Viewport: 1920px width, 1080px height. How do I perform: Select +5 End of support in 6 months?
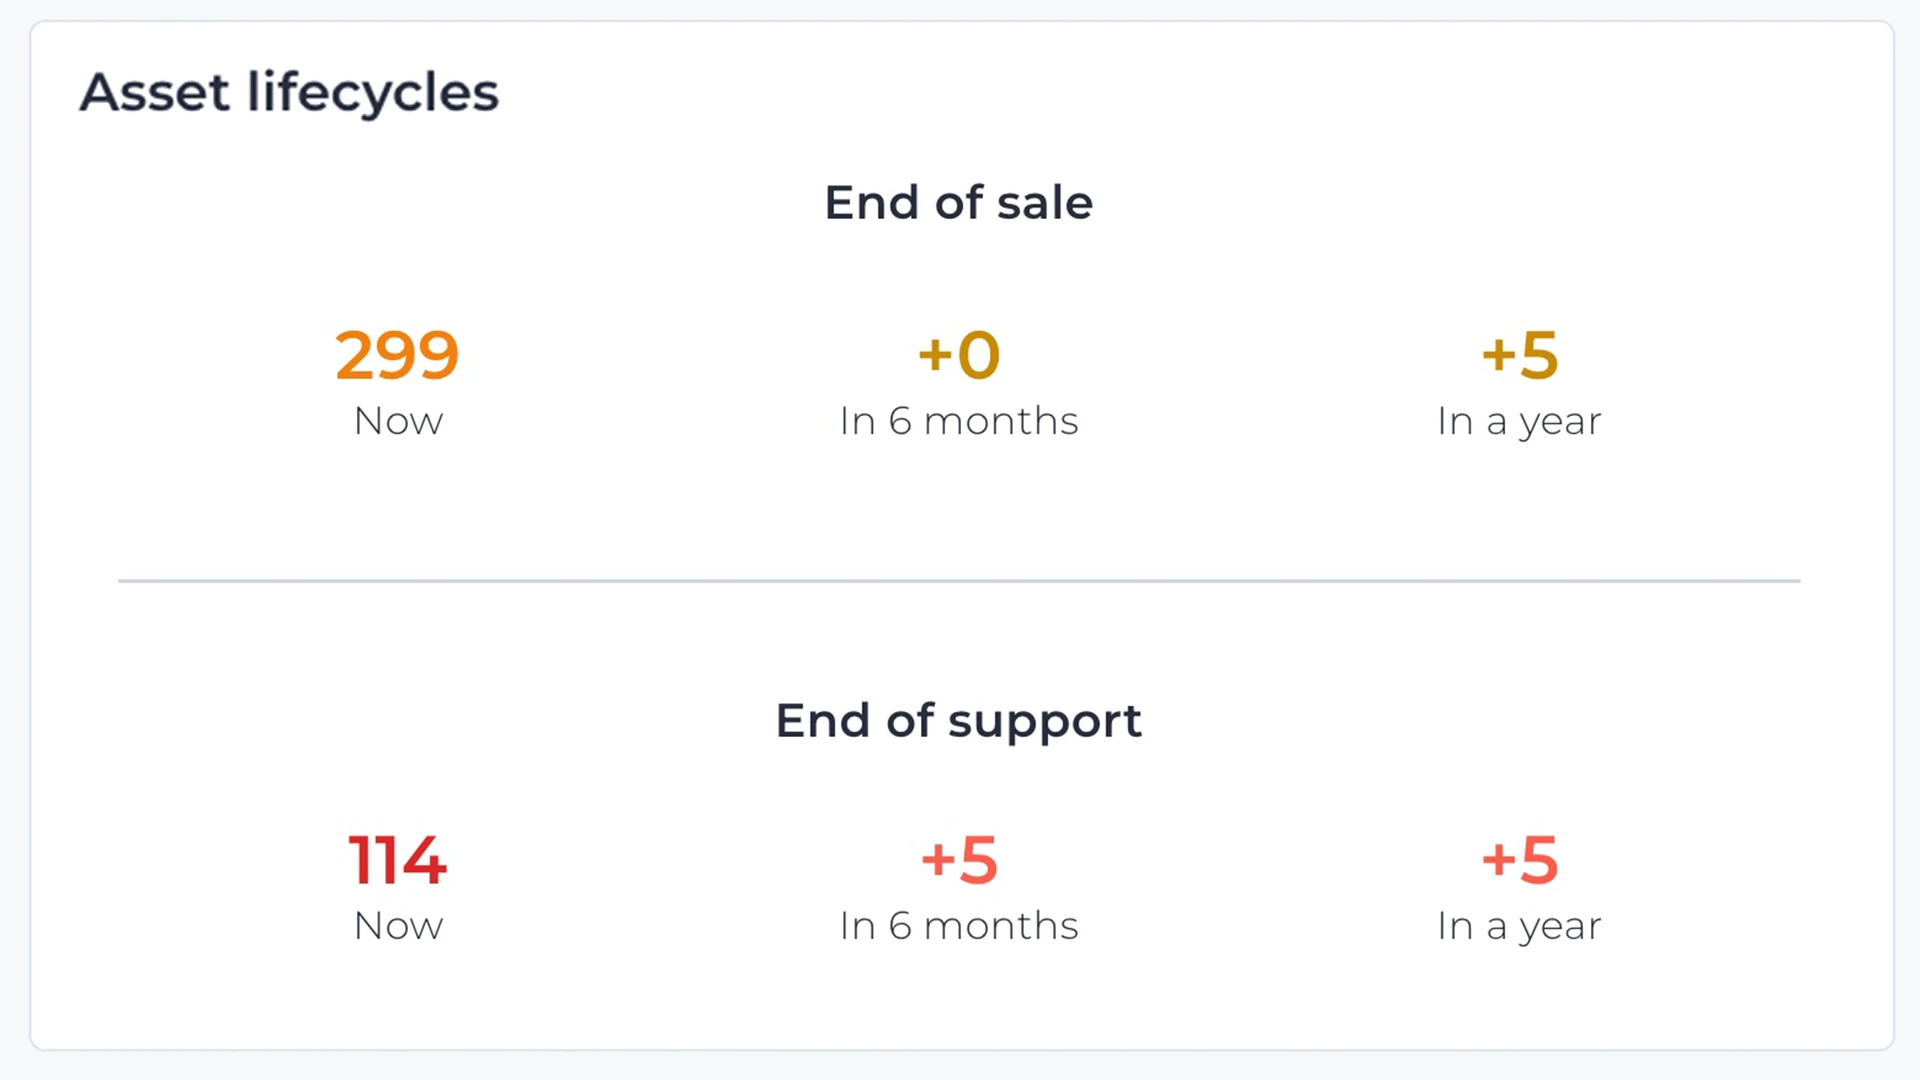click(959, 860)
